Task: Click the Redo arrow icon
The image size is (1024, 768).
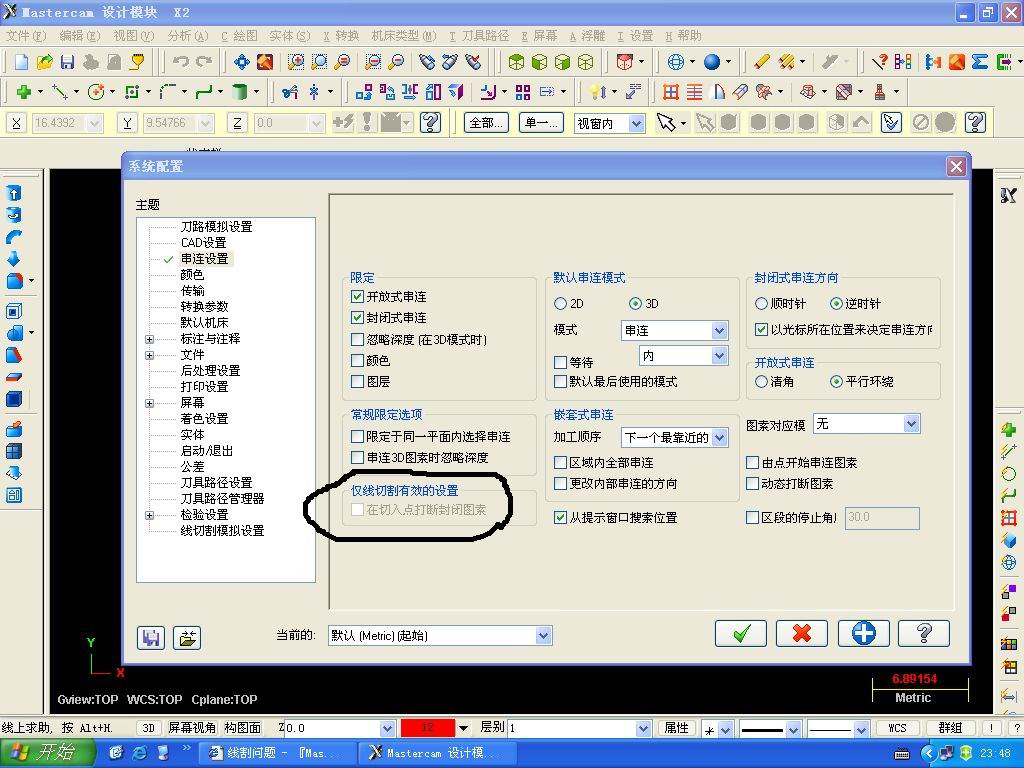Action: 204,62
